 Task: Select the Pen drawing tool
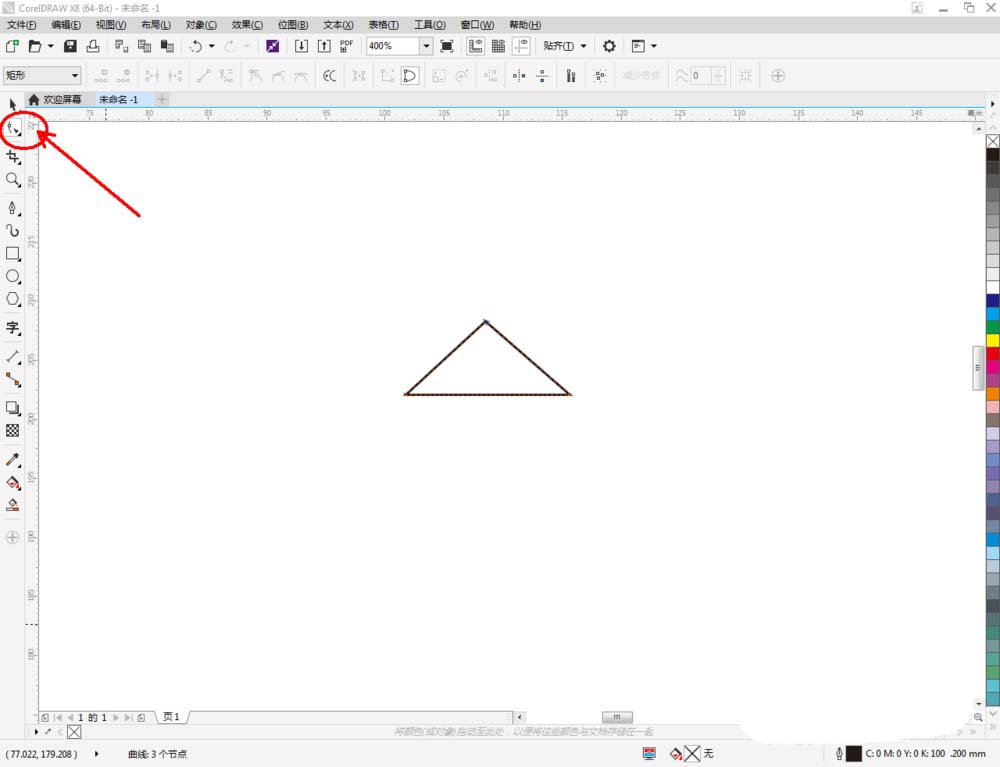pos(13,208)
